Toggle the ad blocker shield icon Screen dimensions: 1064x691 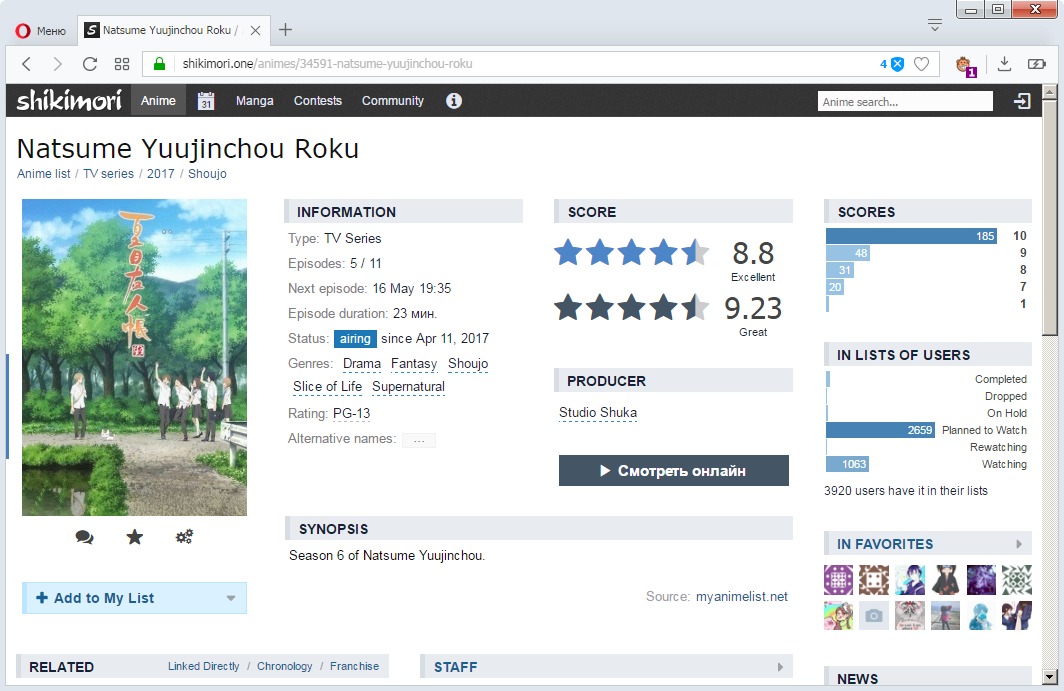tap(897, 64)
